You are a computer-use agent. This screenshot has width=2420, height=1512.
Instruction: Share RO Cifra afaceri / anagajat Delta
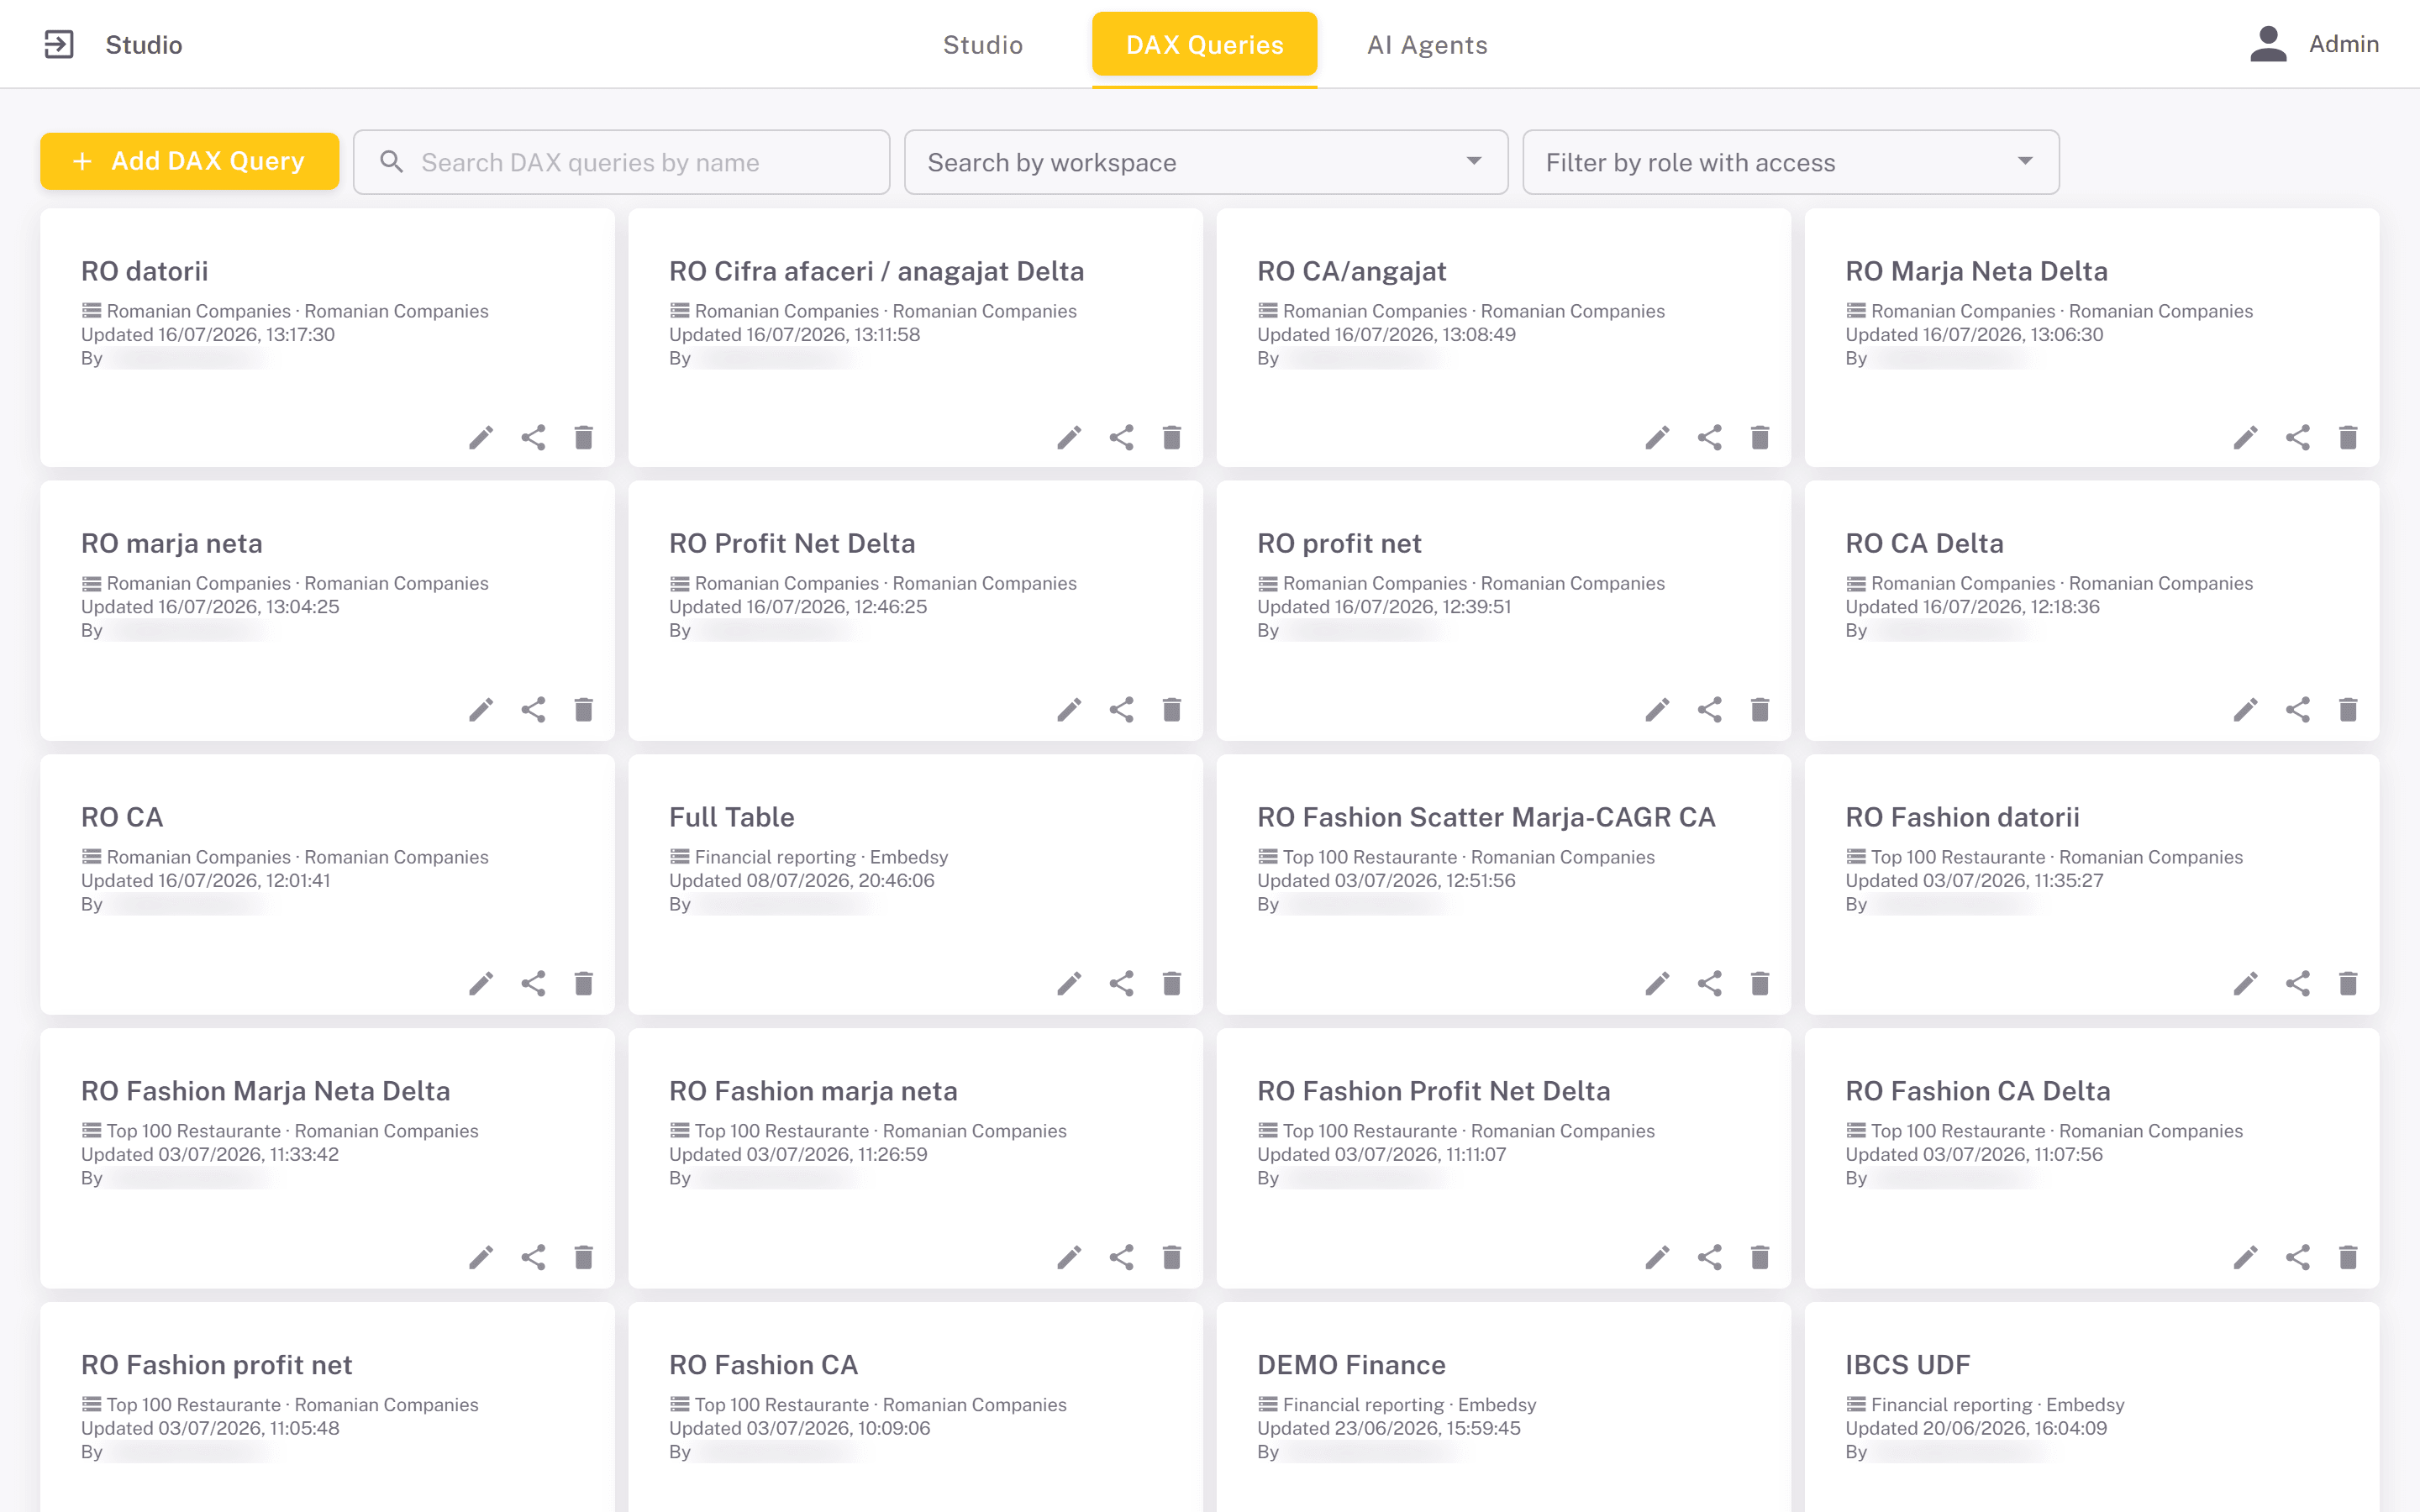coord(1121,437)
